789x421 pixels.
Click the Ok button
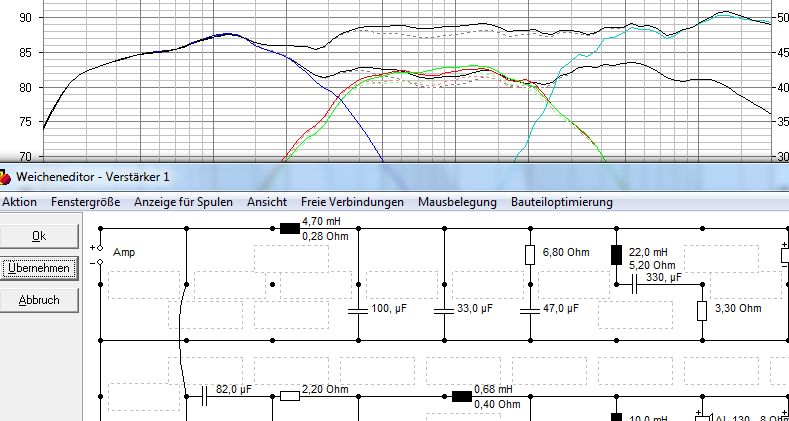coord(39,236)
